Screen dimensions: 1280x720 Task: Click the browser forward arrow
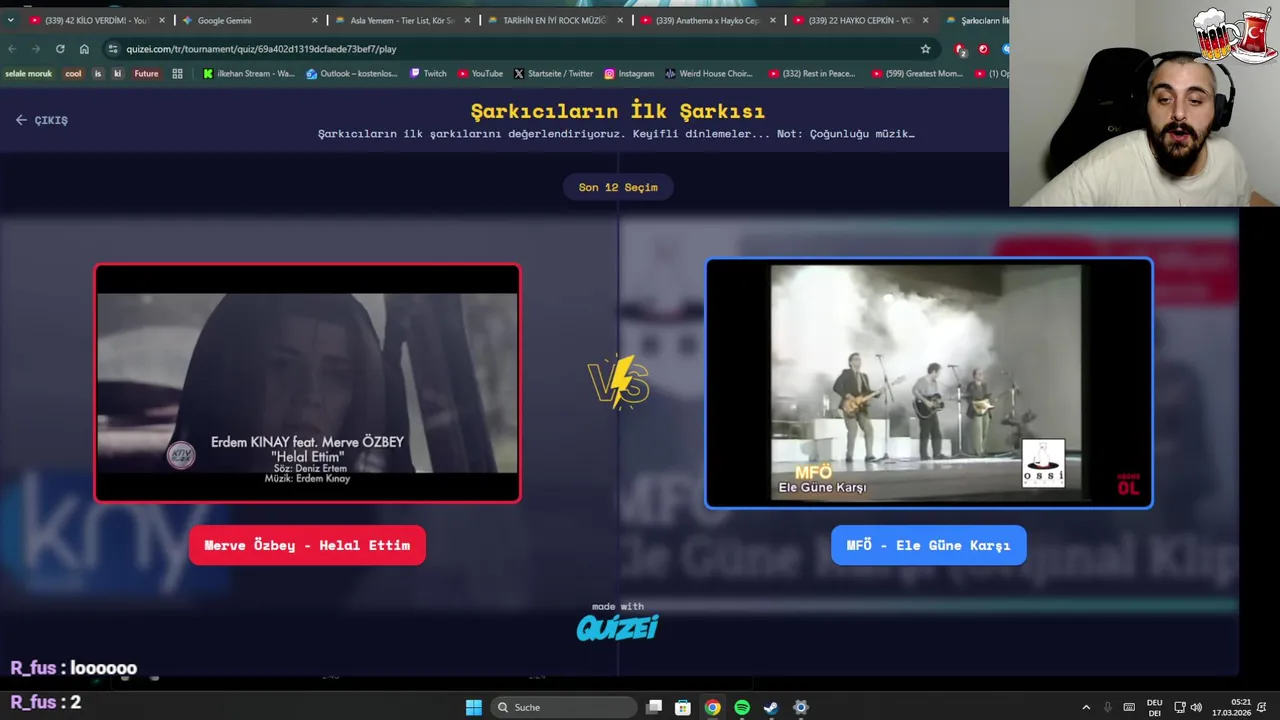[x=36, y=49]
